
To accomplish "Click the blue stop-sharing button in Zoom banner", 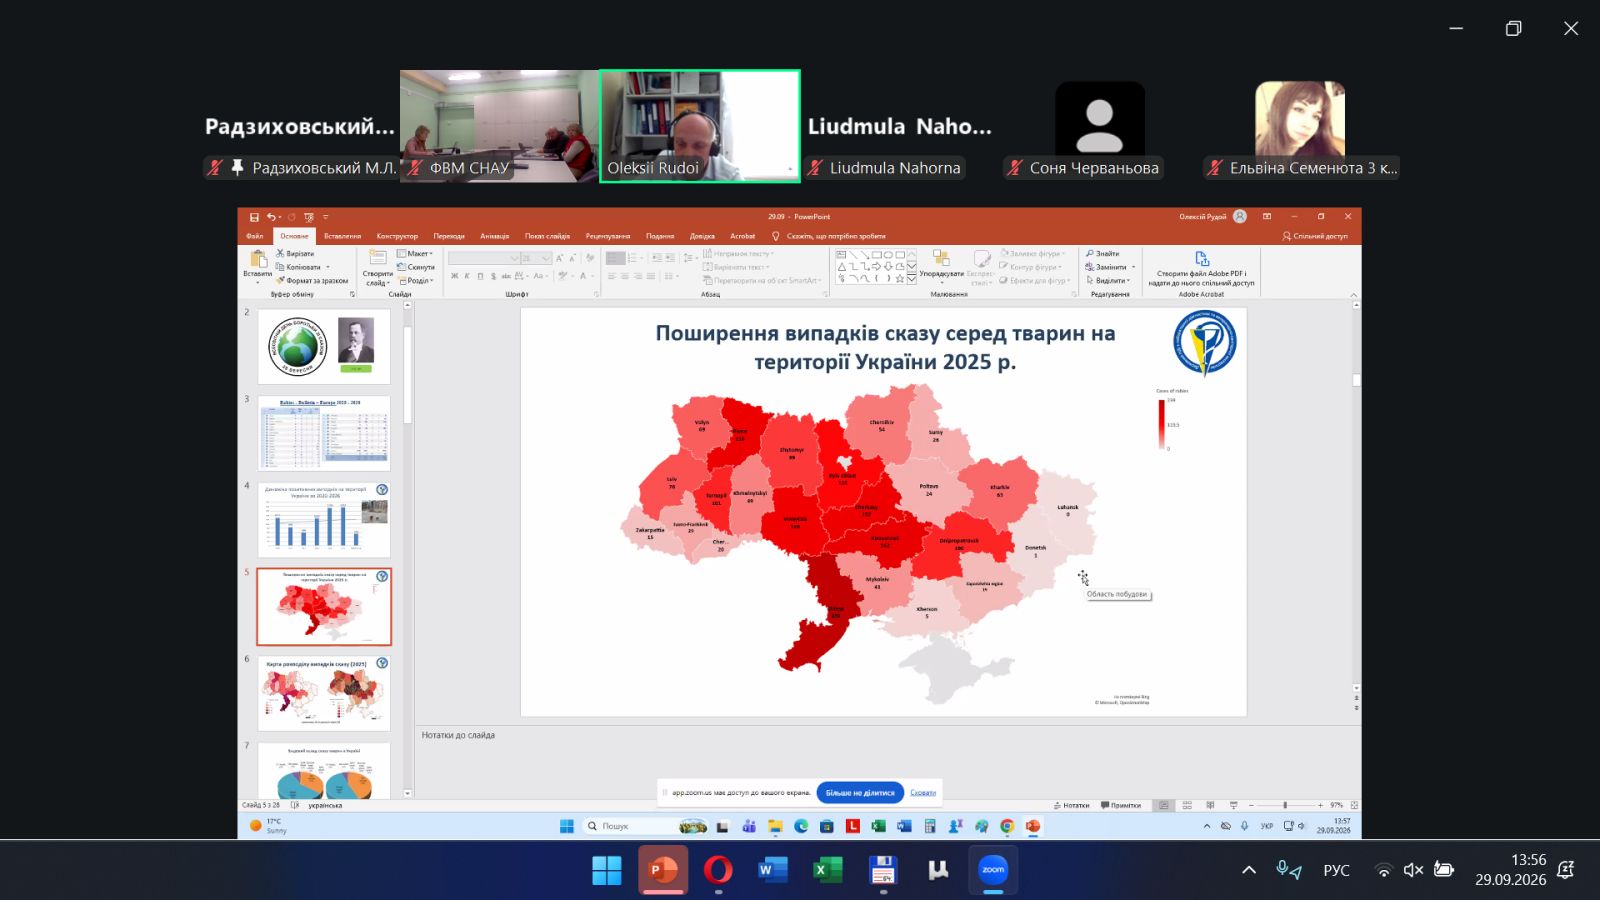I will point(860,793).
